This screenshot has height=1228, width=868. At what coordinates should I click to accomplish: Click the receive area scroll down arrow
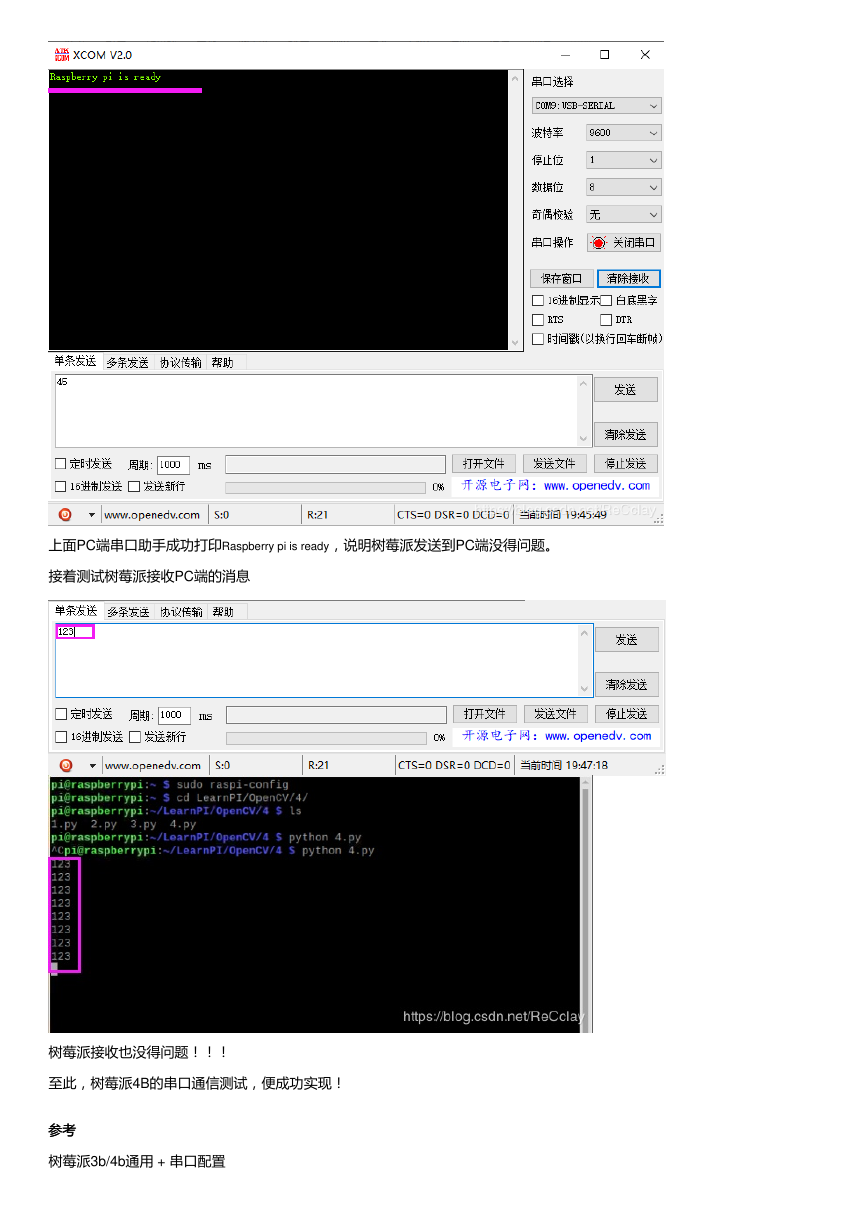tap(516, 341)
